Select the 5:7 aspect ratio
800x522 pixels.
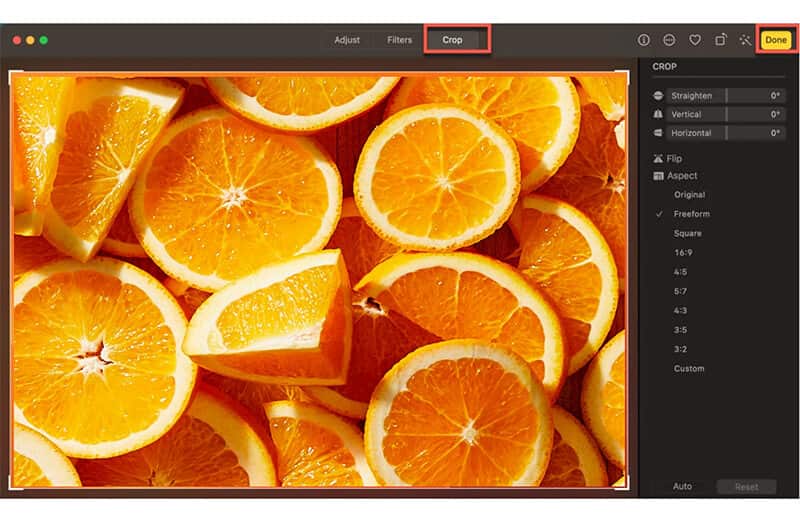coord(680,291)
